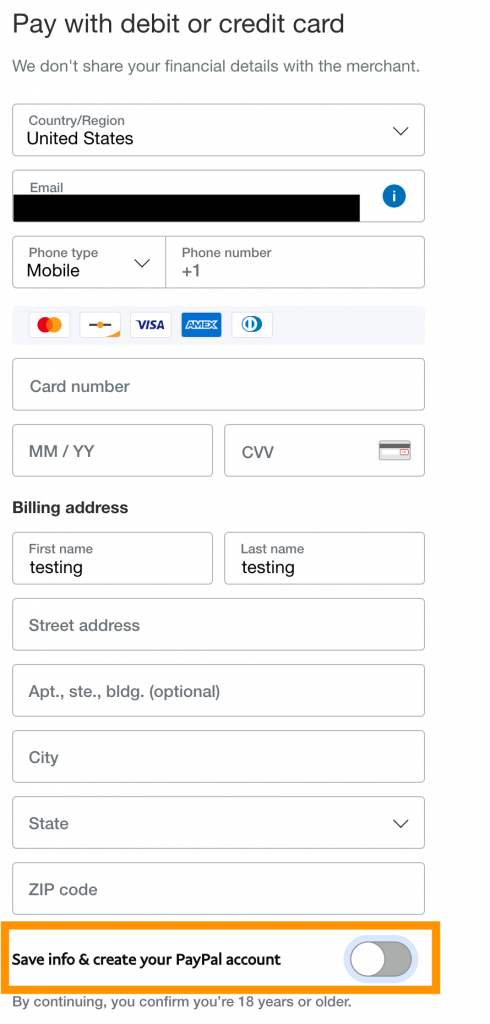
Task: Click the Last name field
Action: (324, 558)
